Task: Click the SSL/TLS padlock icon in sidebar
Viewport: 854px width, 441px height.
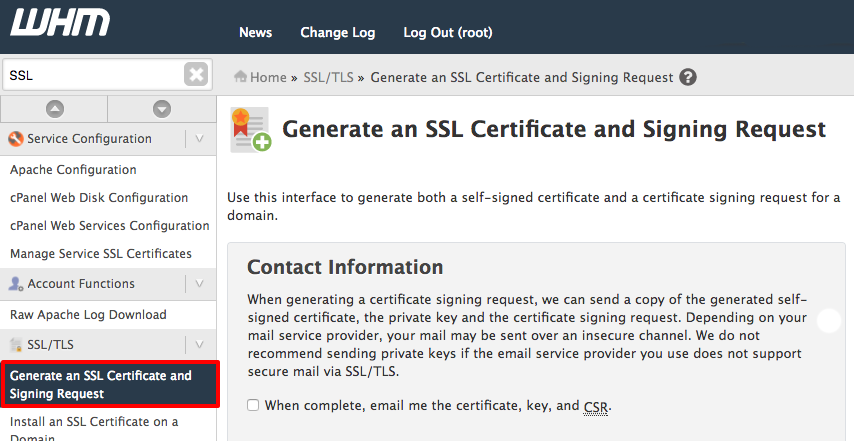Action: pyautogui.click(x=16, y=345)
